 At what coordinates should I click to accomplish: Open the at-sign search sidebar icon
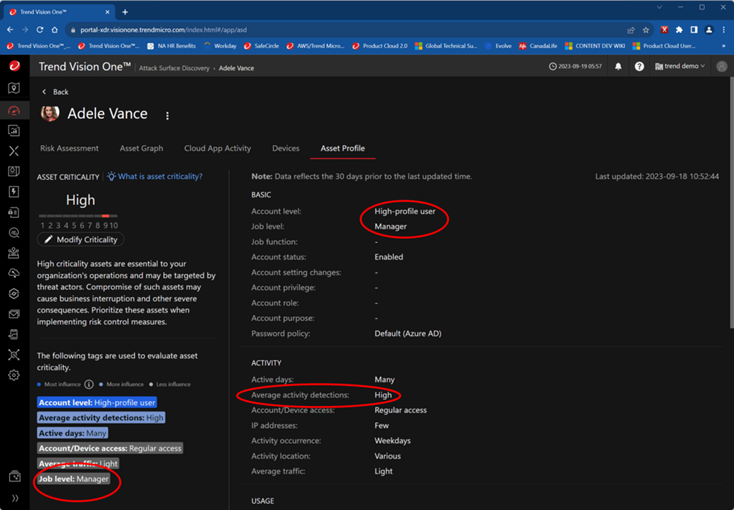click(14, 233)
